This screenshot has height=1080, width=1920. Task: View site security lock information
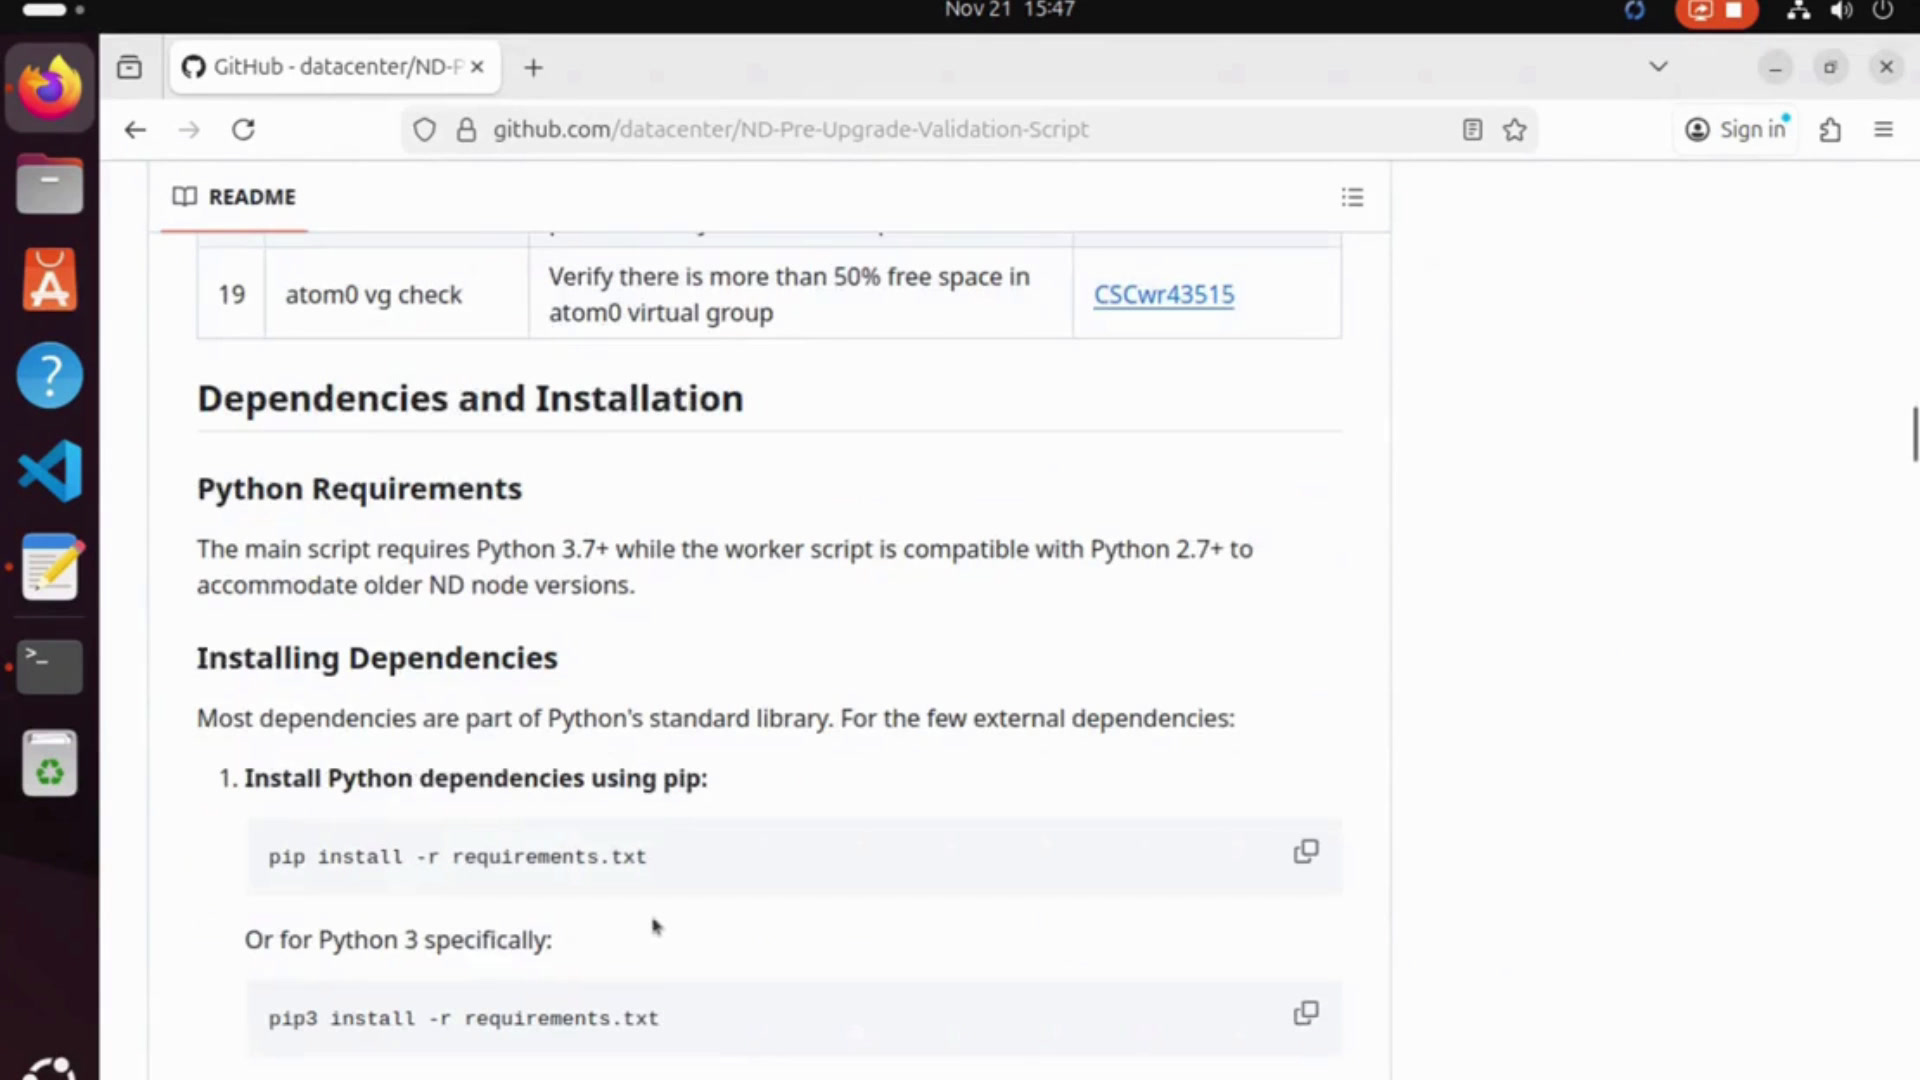(466, 129)
